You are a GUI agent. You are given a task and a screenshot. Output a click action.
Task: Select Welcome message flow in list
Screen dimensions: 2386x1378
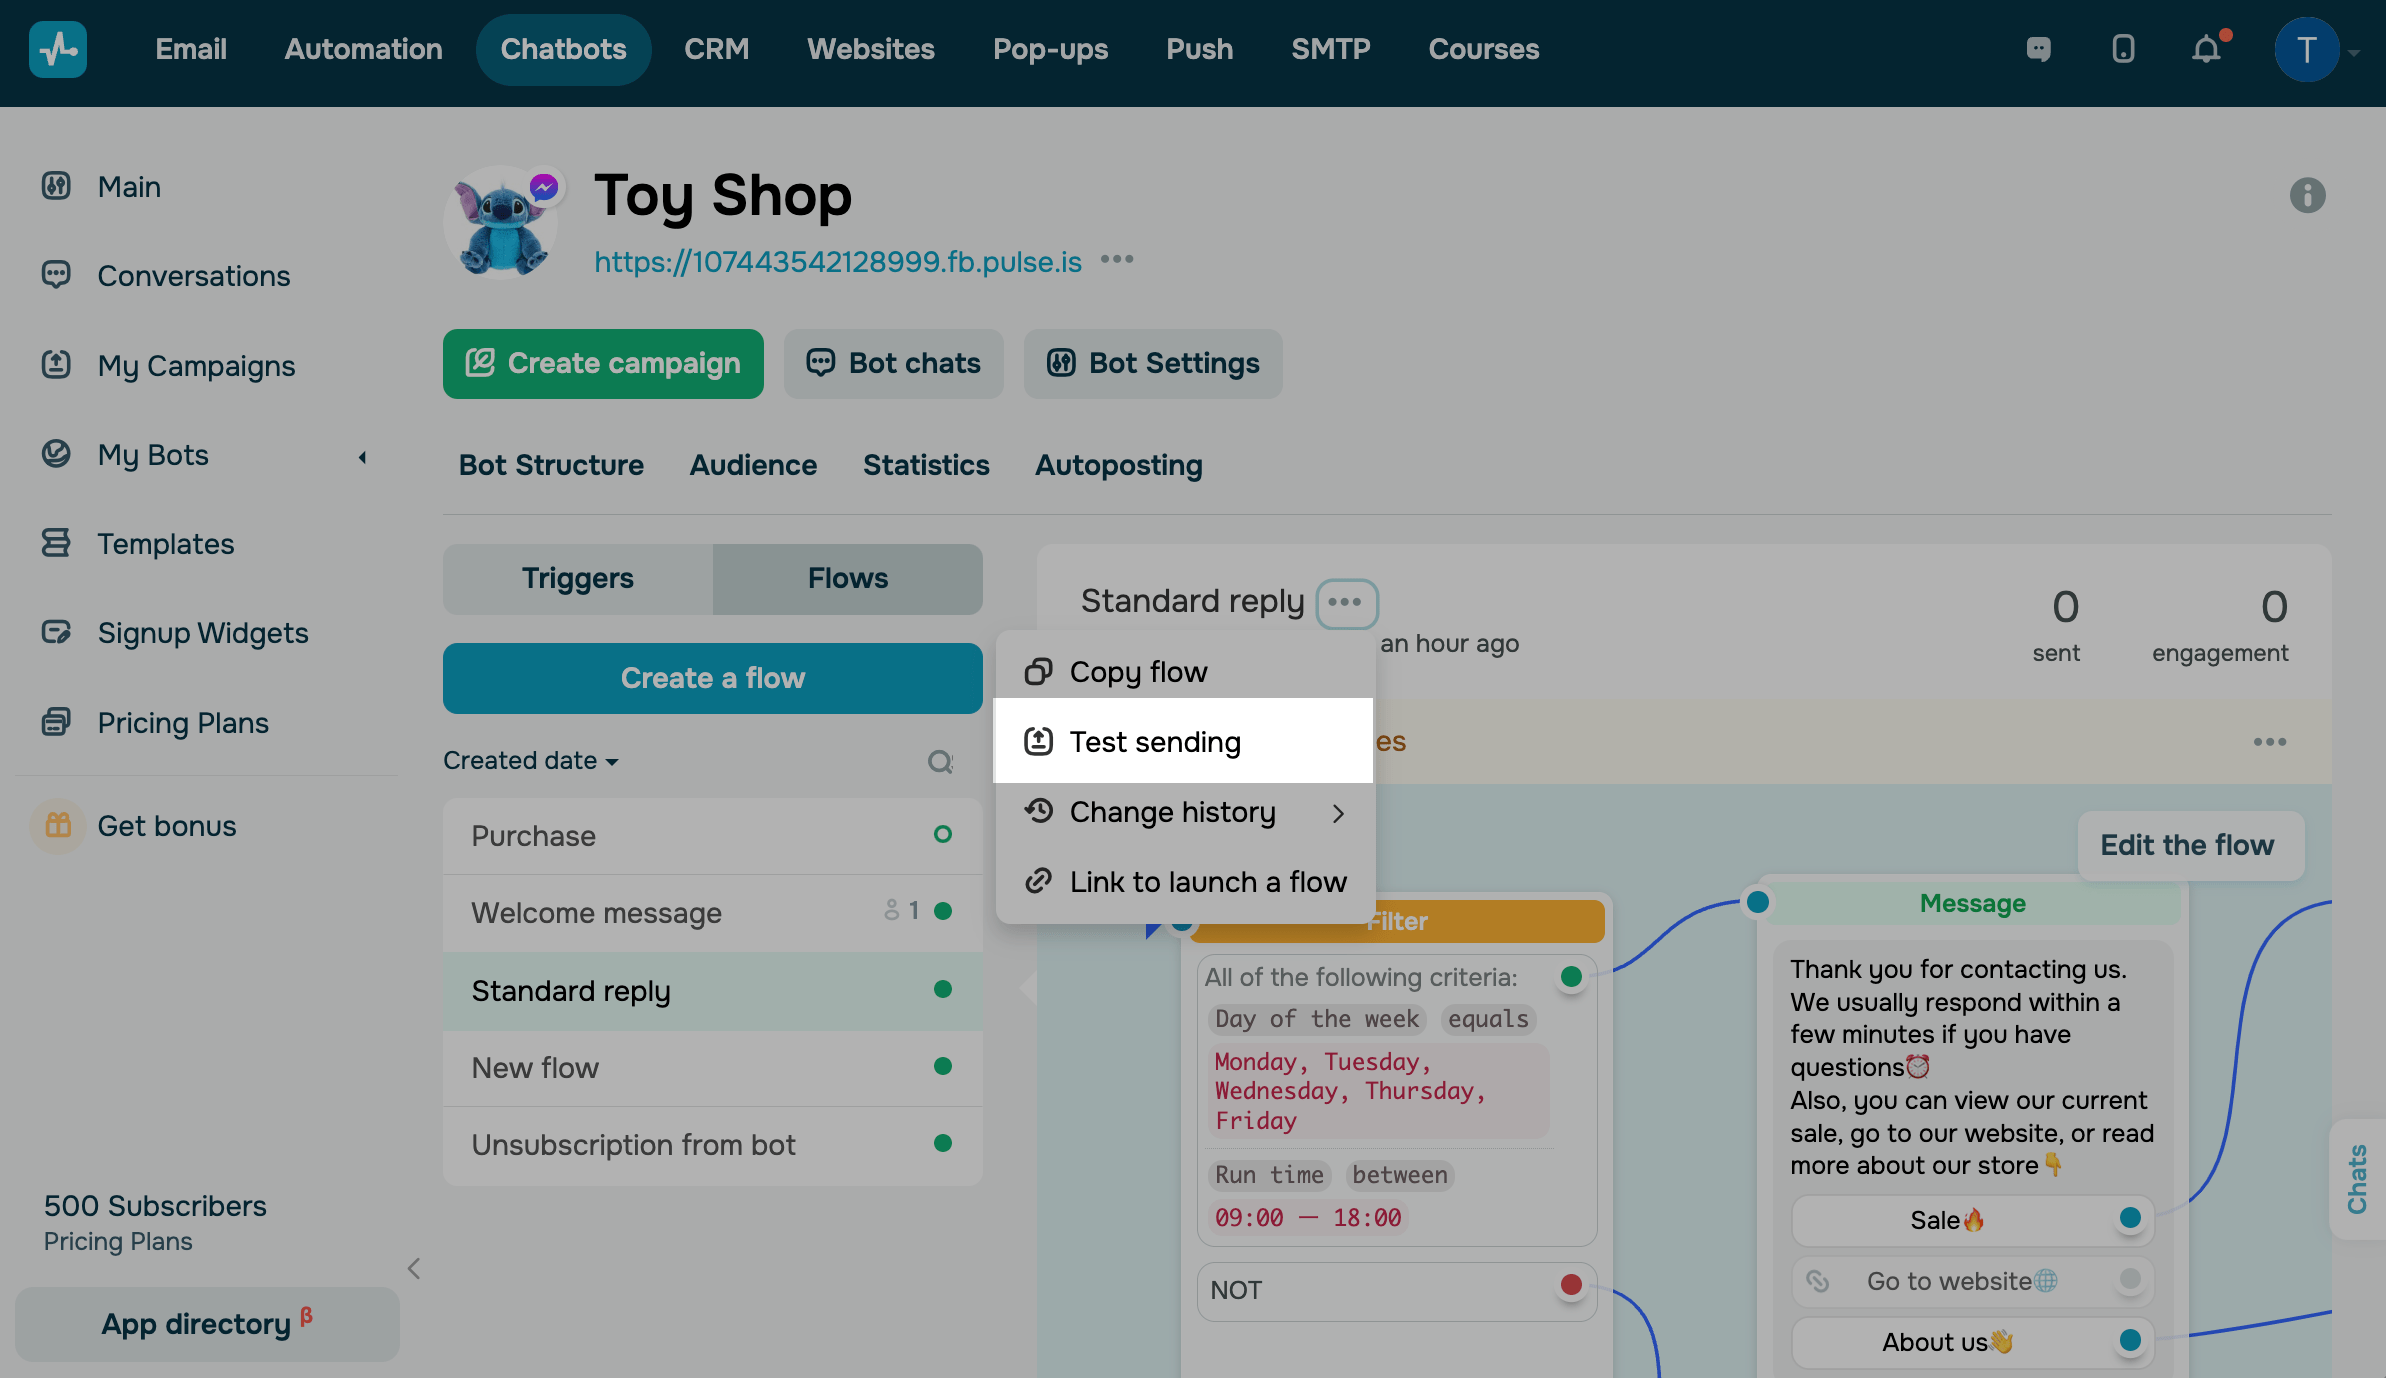[597, 913]
